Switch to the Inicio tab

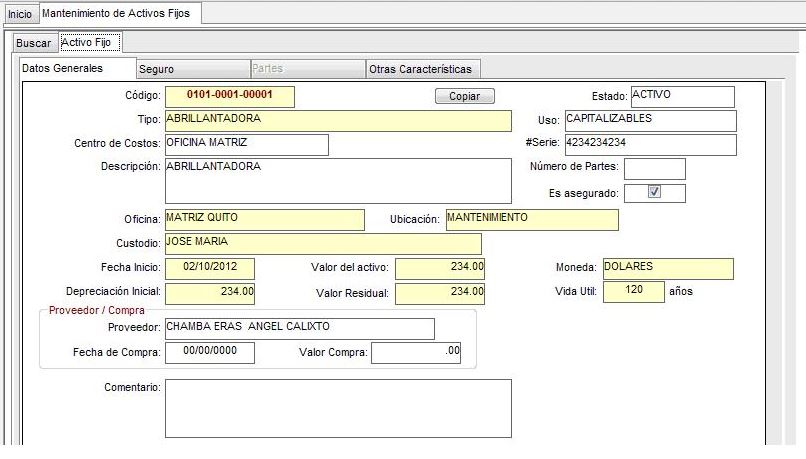pos(19,14)
